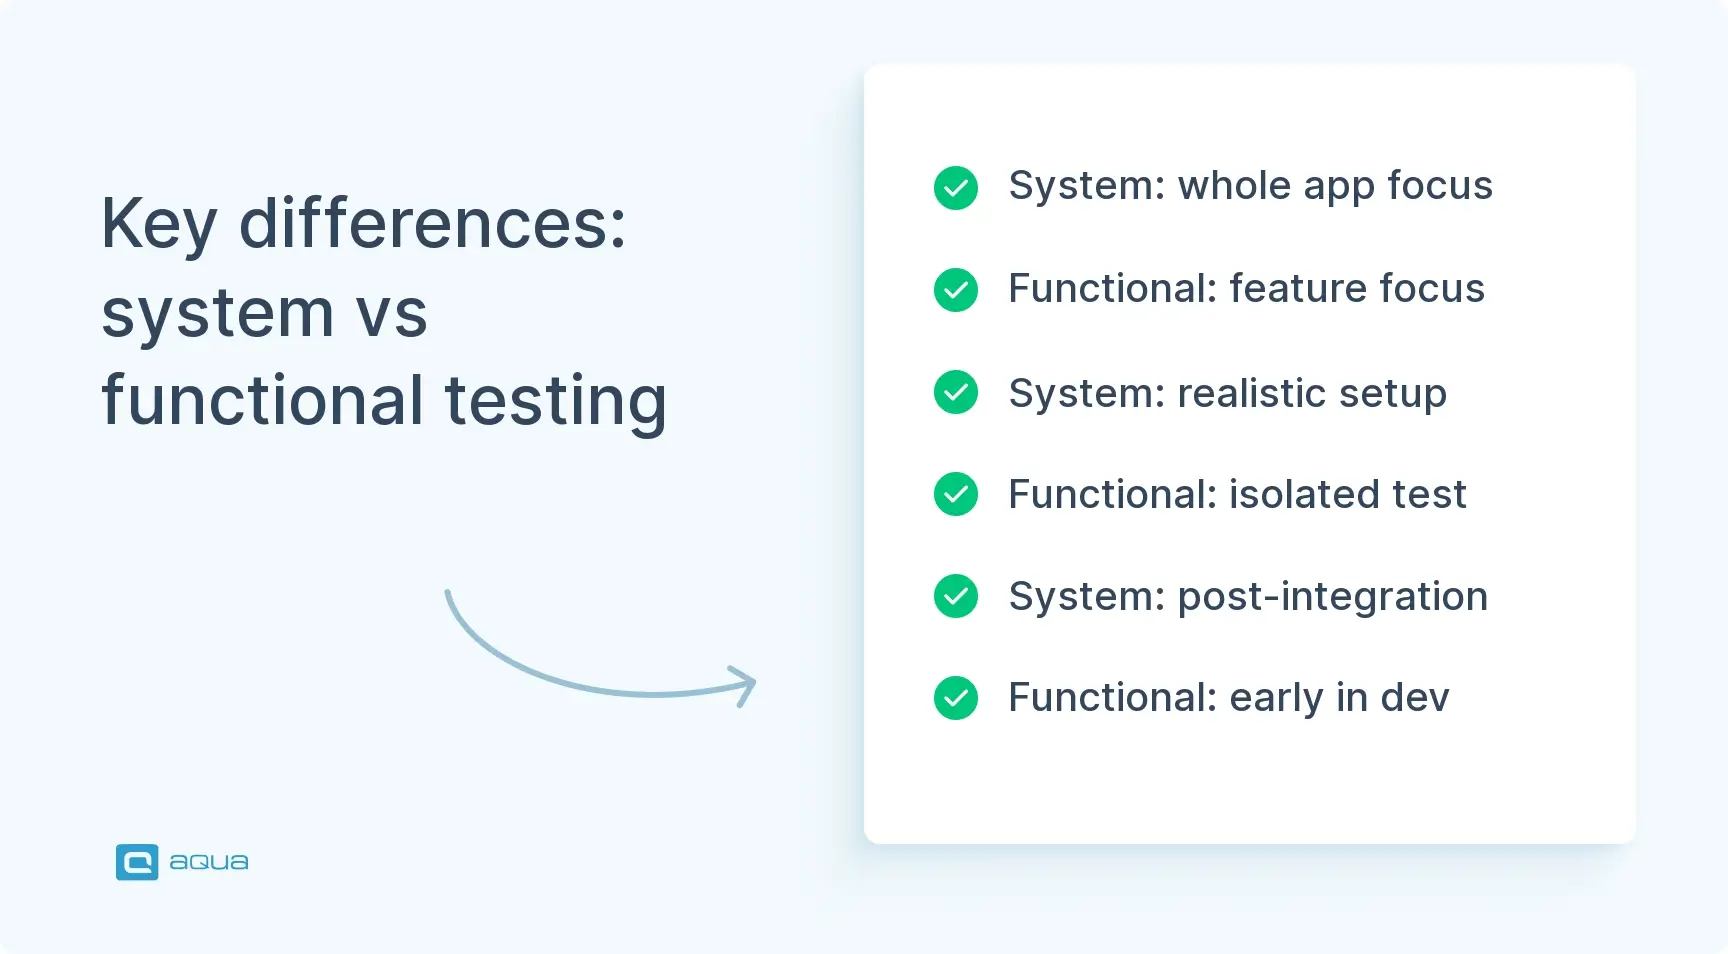Image resolution: width=1728 pixels, height=954 pixels.
Task: Click the "system vs" heading line
Action: tap(264, 313)
